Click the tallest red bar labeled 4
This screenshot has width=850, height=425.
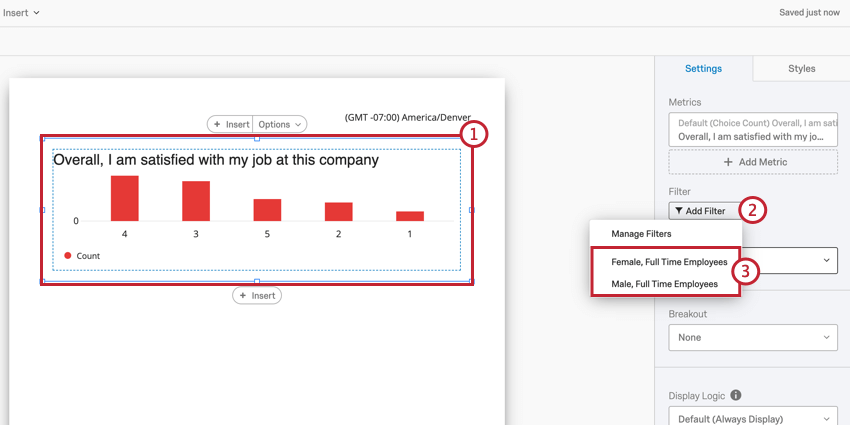pos(125,198)
